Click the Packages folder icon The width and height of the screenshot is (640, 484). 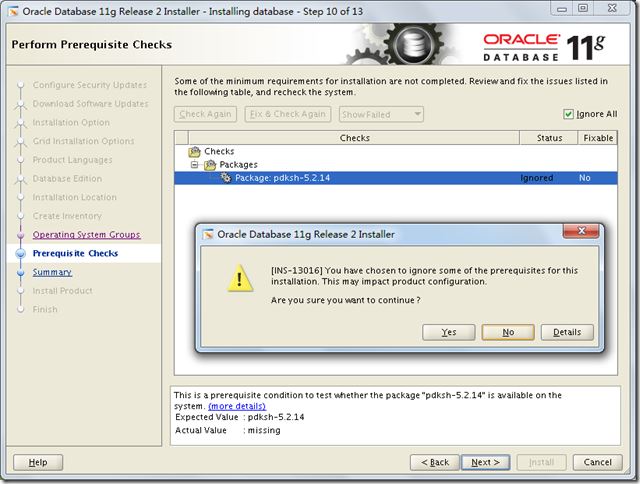(x=210, y=165)
